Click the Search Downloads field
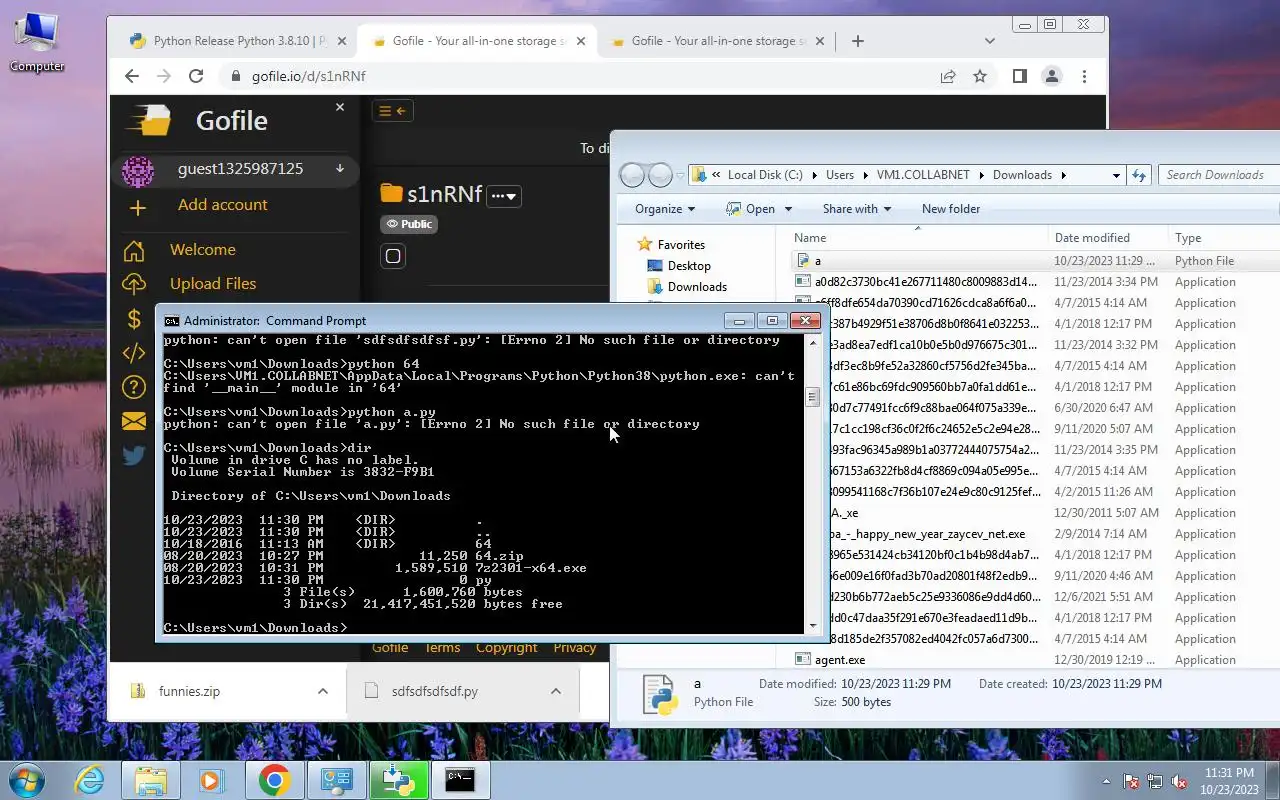 click(x=1220, y=175)
